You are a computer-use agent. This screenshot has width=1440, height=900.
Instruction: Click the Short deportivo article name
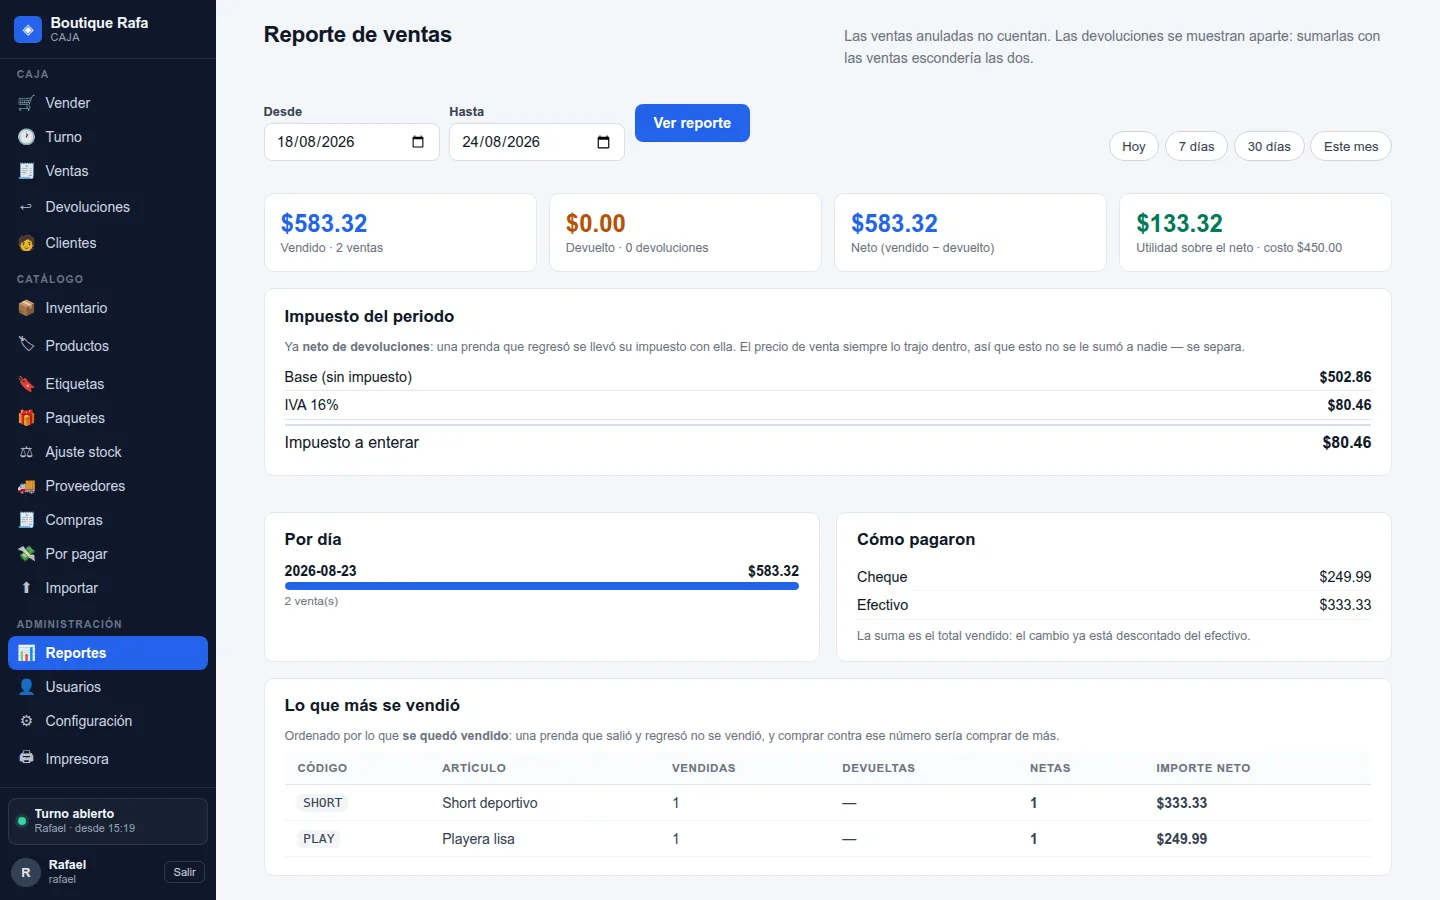point(490,803)
